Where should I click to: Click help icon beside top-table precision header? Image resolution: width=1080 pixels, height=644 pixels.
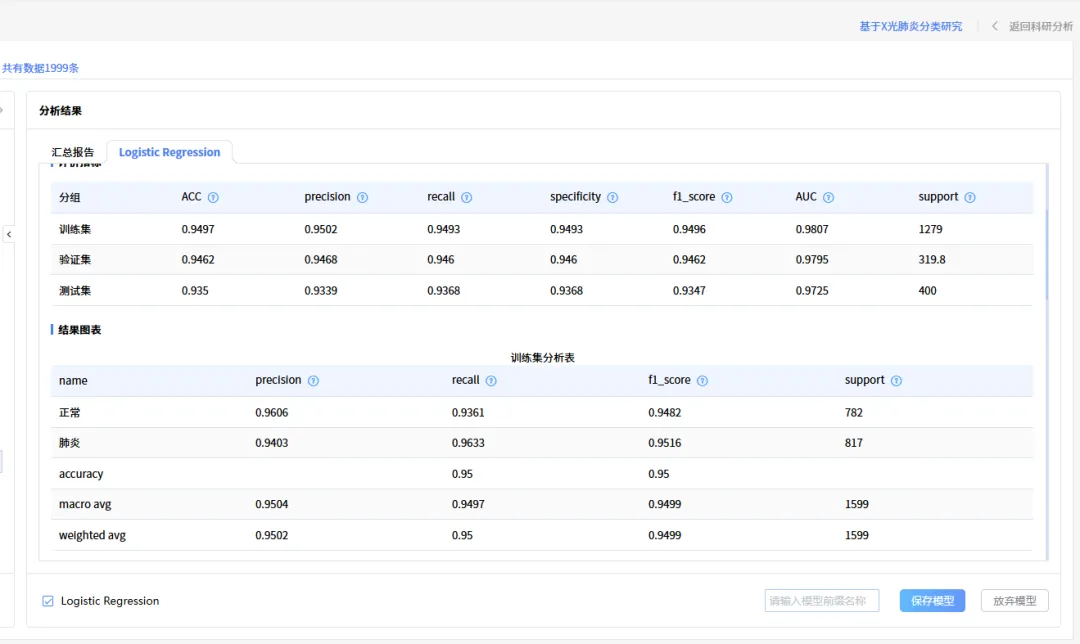[362, 198]
